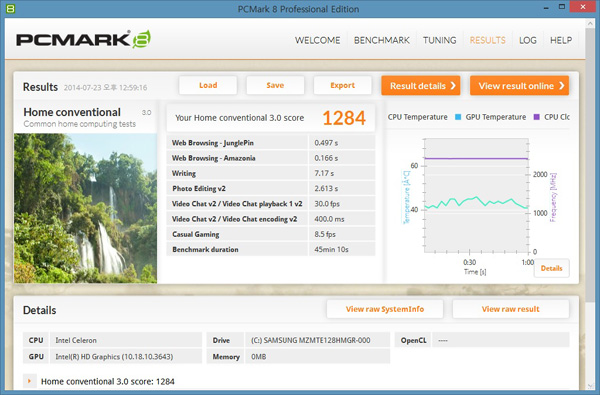Image resolution: width=600 pixels, height=395 pixels.
Task: Click View raw result button
Action: pos(510,309)
